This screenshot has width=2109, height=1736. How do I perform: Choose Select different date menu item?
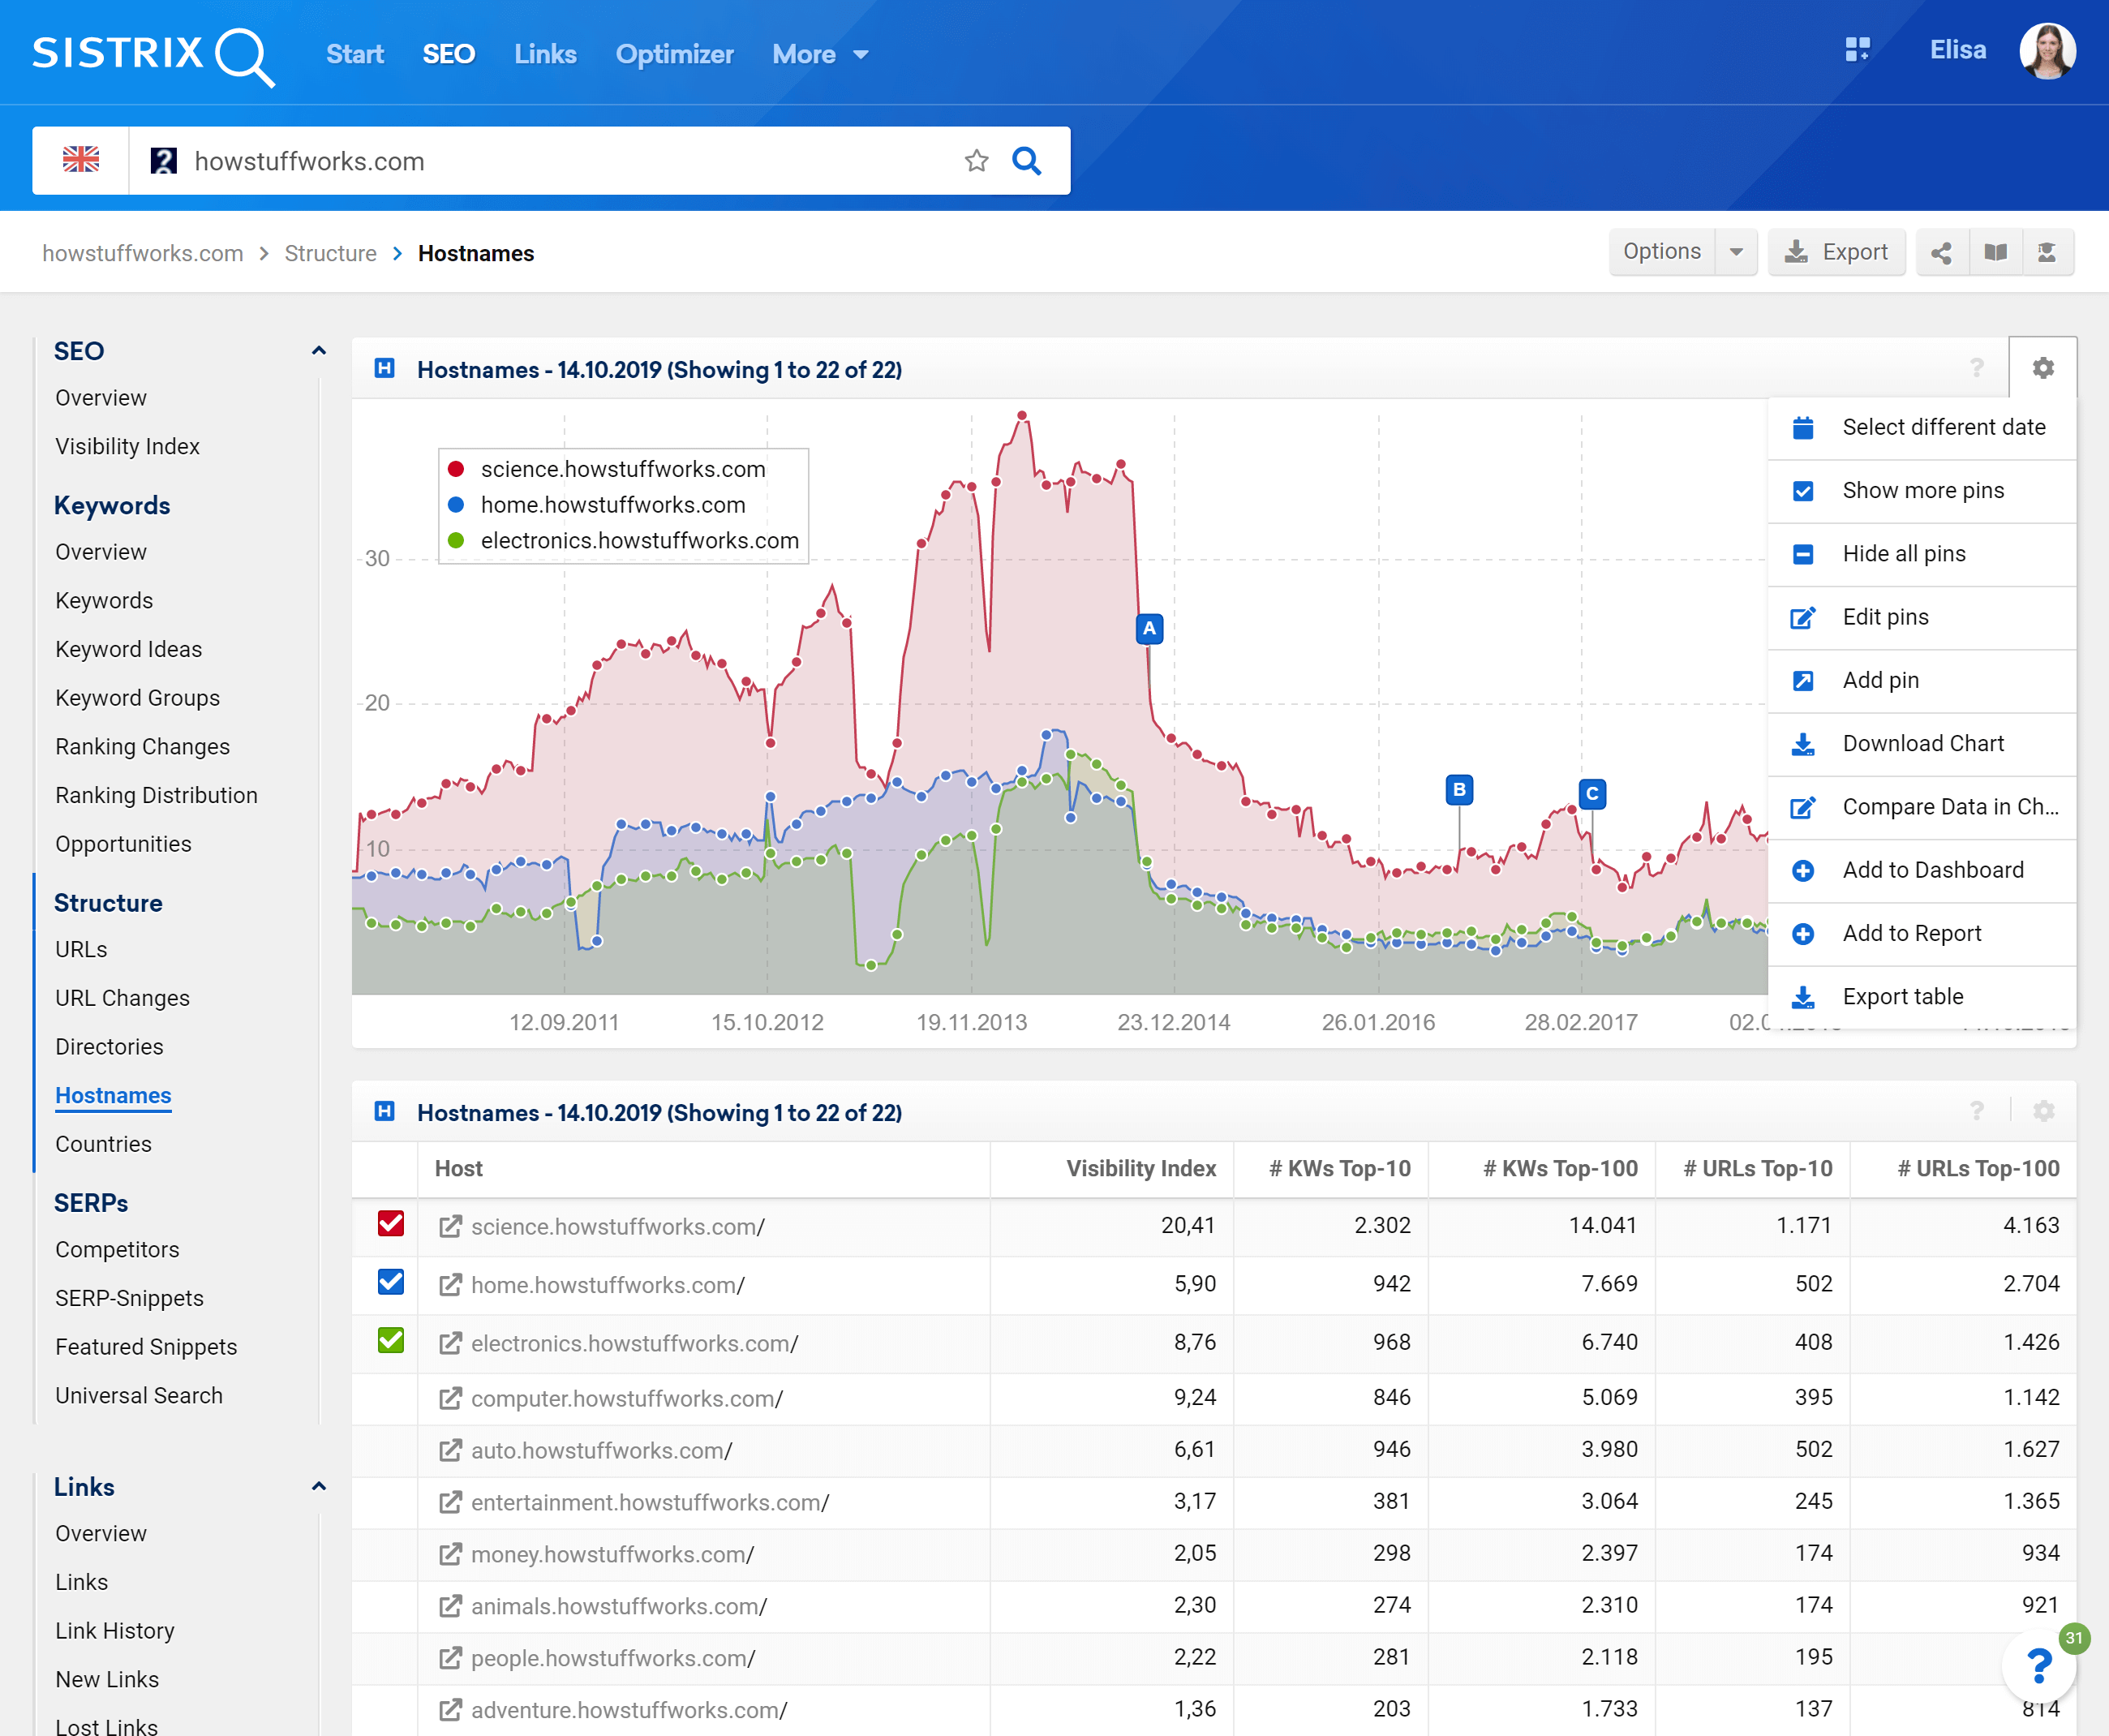(1922, 428)
